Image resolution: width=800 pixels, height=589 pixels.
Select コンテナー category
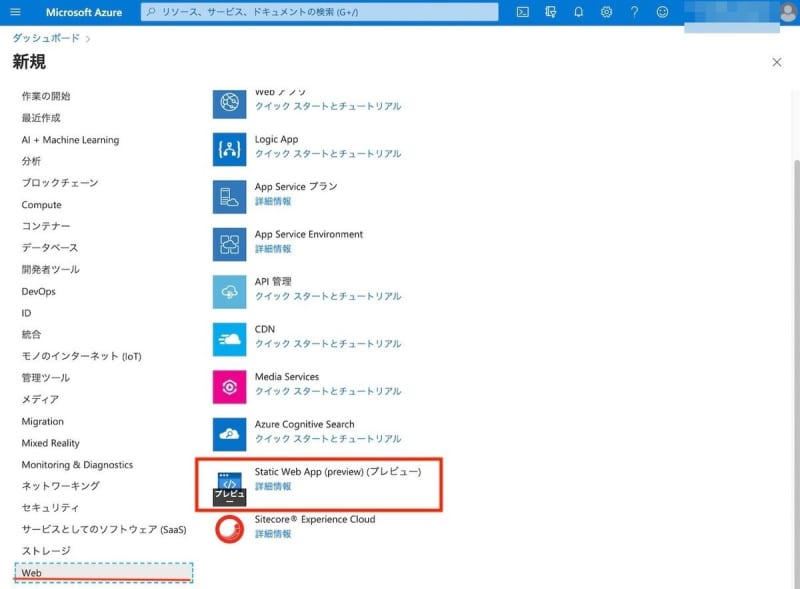(46, 226)
